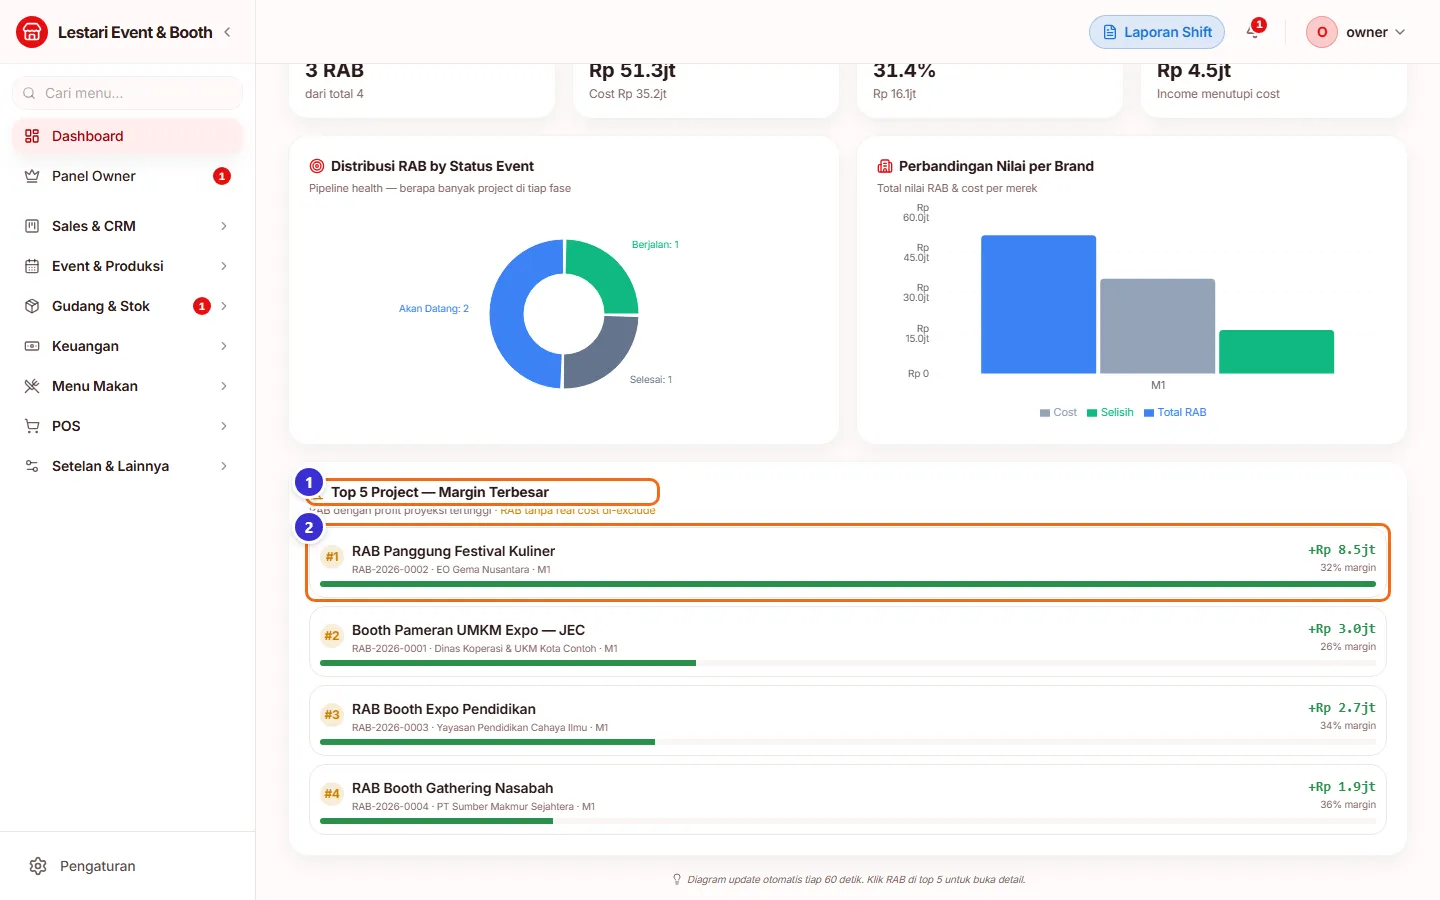Open Pengaturan at the sidebar bottom
Image resolution: width=1440 pixels, height=900 pixels.
click(x=127, y=866)
